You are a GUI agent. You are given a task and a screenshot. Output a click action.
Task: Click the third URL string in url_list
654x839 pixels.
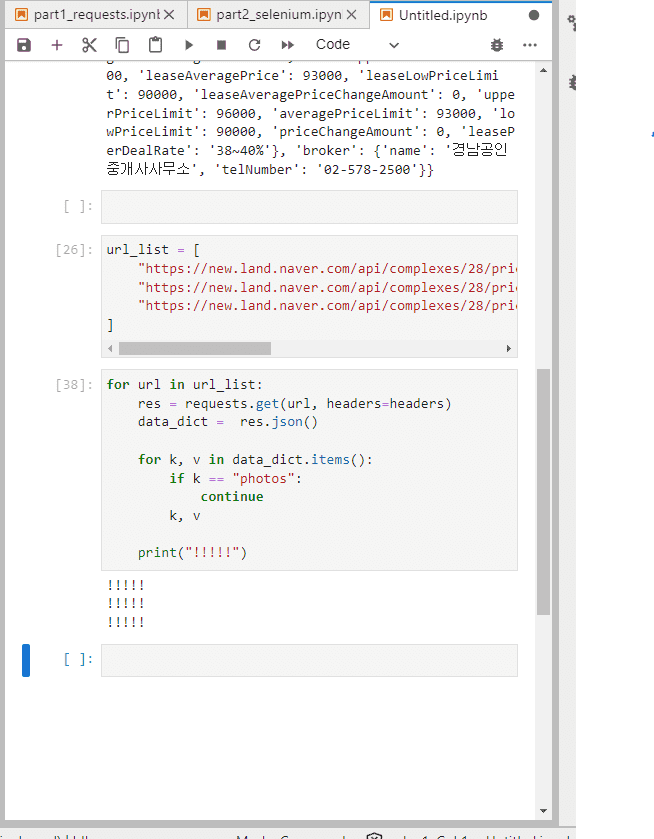click(x=328, y=306)
